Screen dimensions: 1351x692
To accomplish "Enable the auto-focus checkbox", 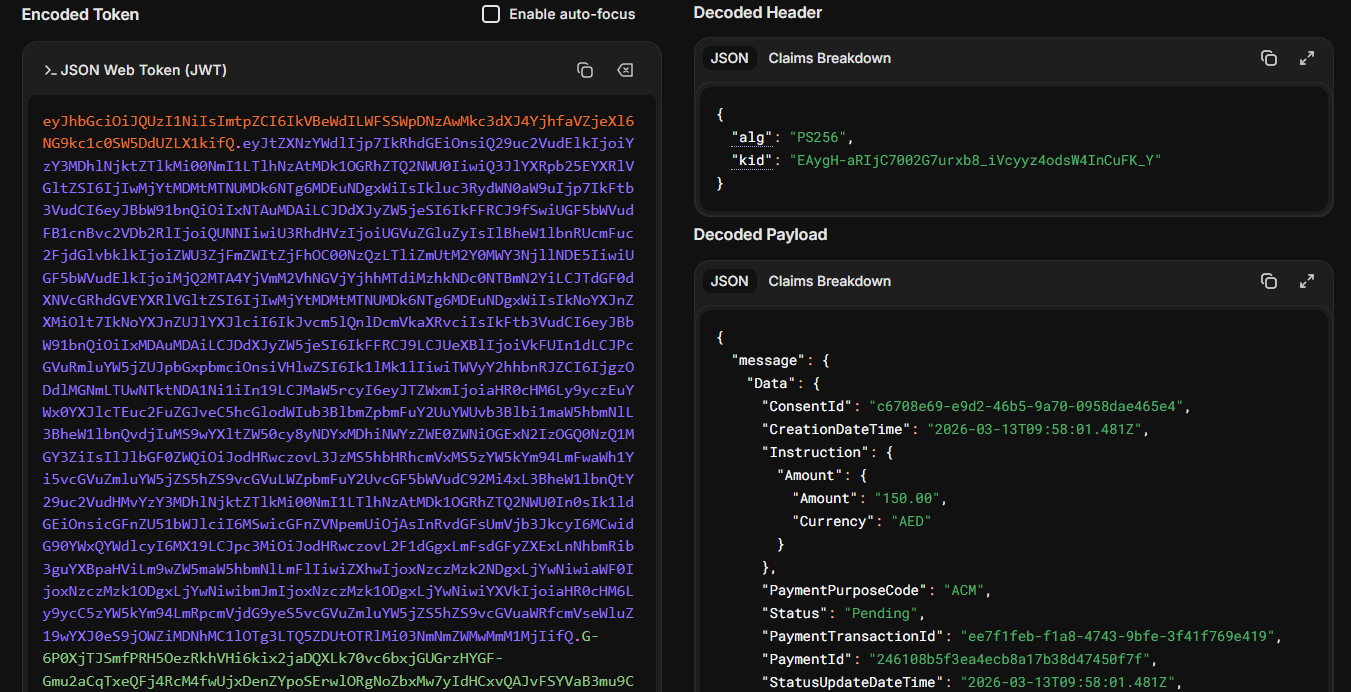I will coord(490,14).
